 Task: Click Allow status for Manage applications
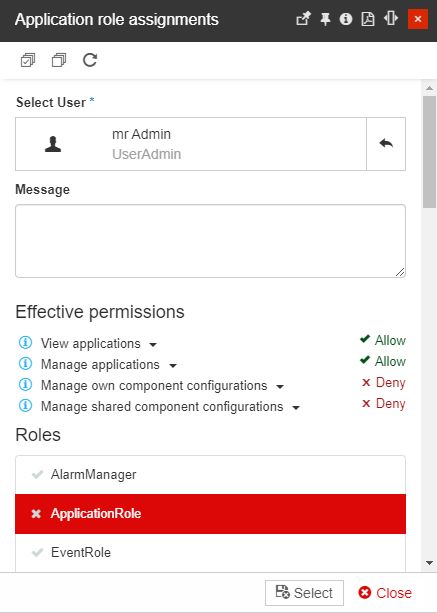tap(383, 361)
